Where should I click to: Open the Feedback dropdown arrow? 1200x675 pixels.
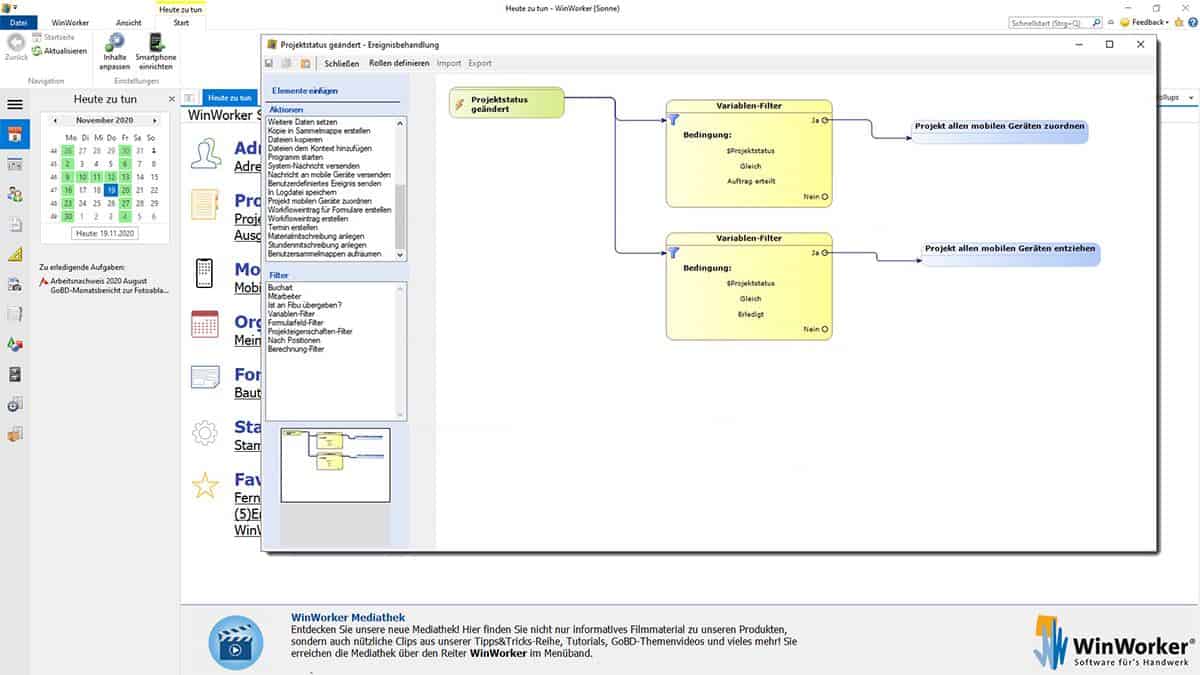point(1168,22)
